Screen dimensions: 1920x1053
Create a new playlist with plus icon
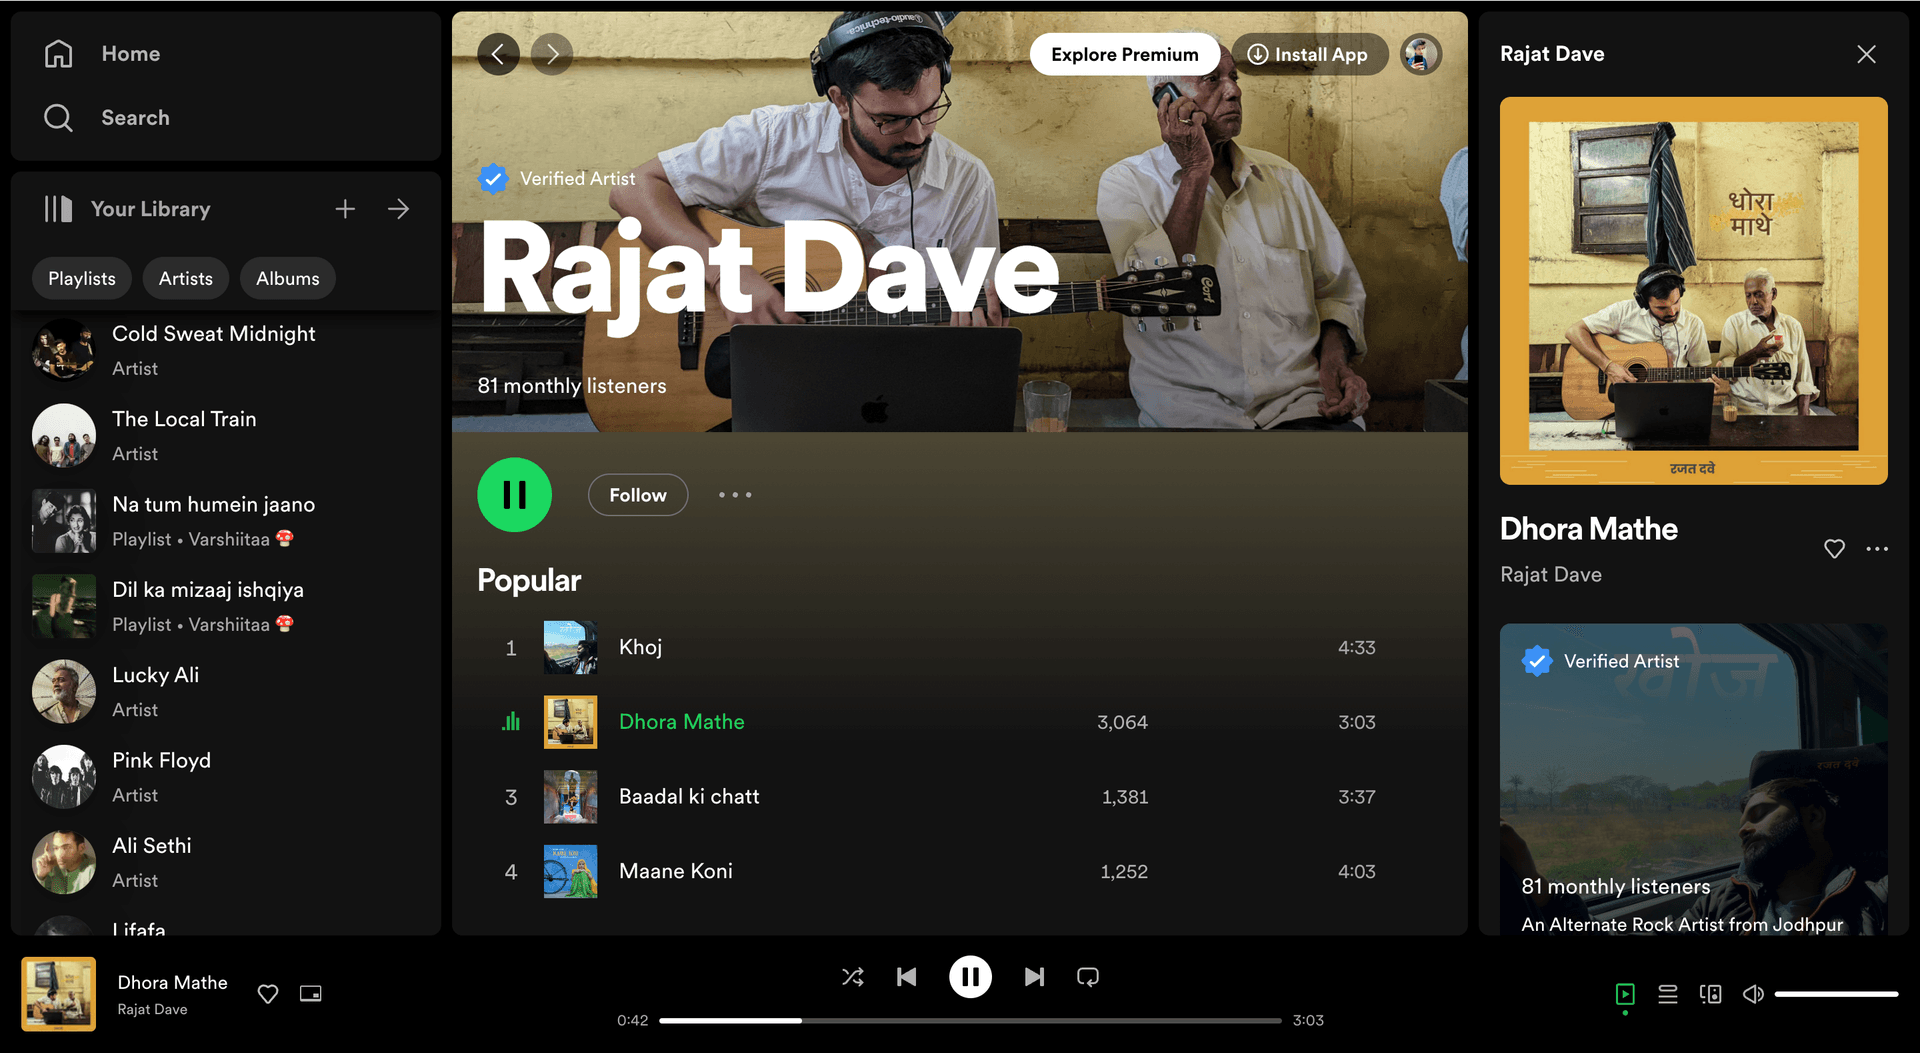[345, 209]
